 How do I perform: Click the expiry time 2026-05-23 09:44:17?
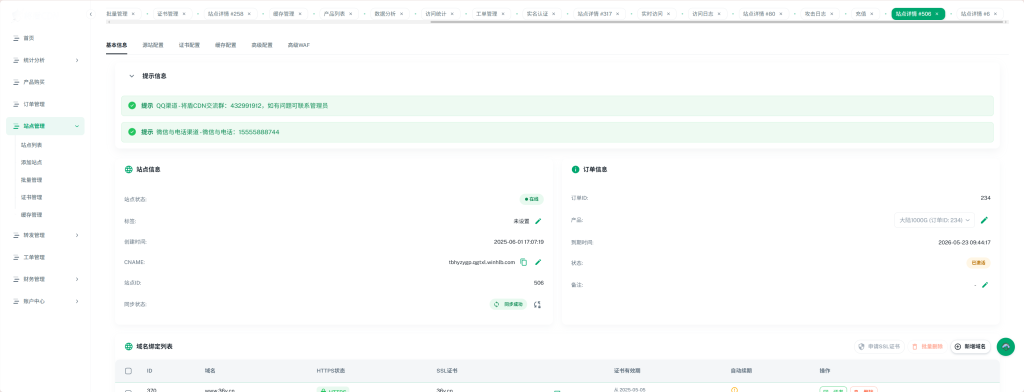[x=965, y=242]
